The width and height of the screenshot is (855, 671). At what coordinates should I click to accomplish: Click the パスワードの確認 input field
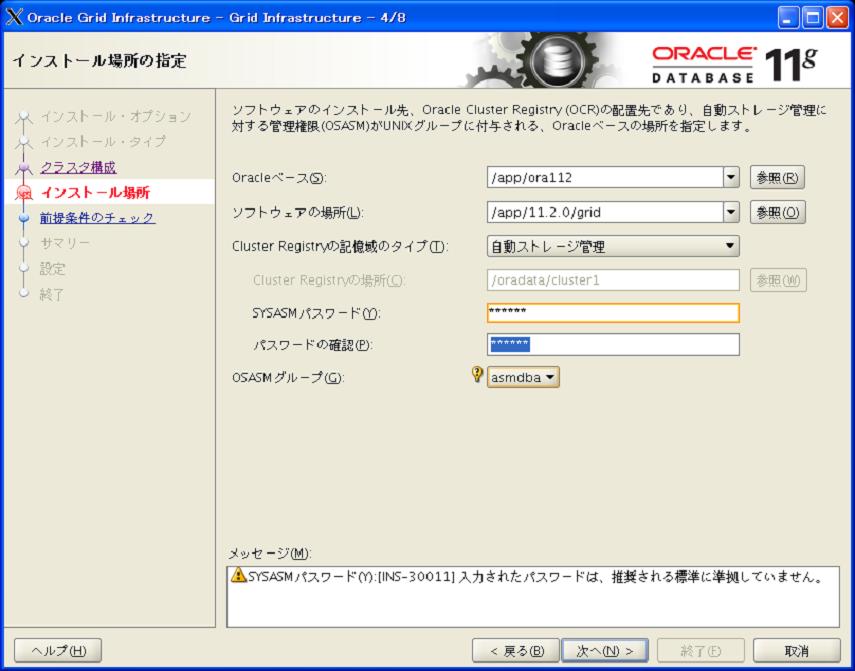click(613, 344)
